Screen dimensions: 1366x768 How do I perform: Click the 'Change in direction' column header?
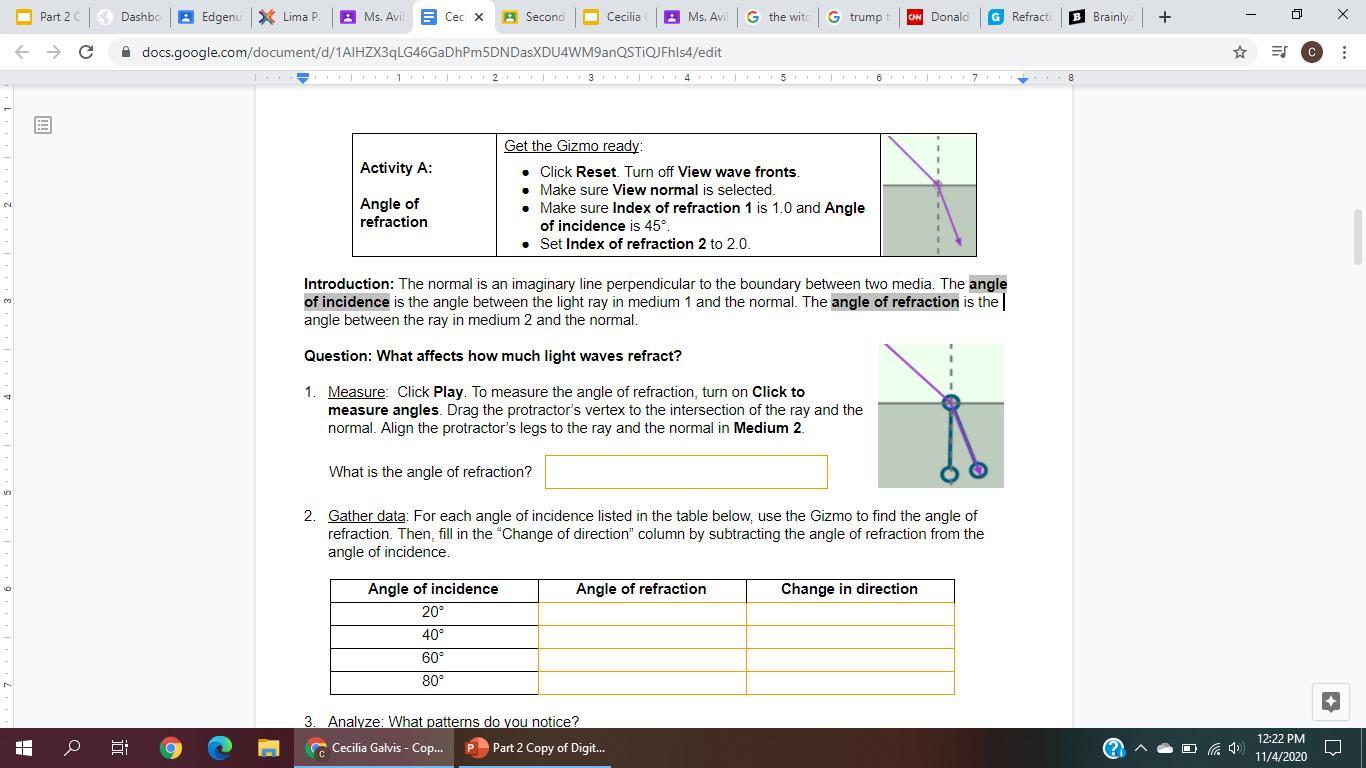849,589
